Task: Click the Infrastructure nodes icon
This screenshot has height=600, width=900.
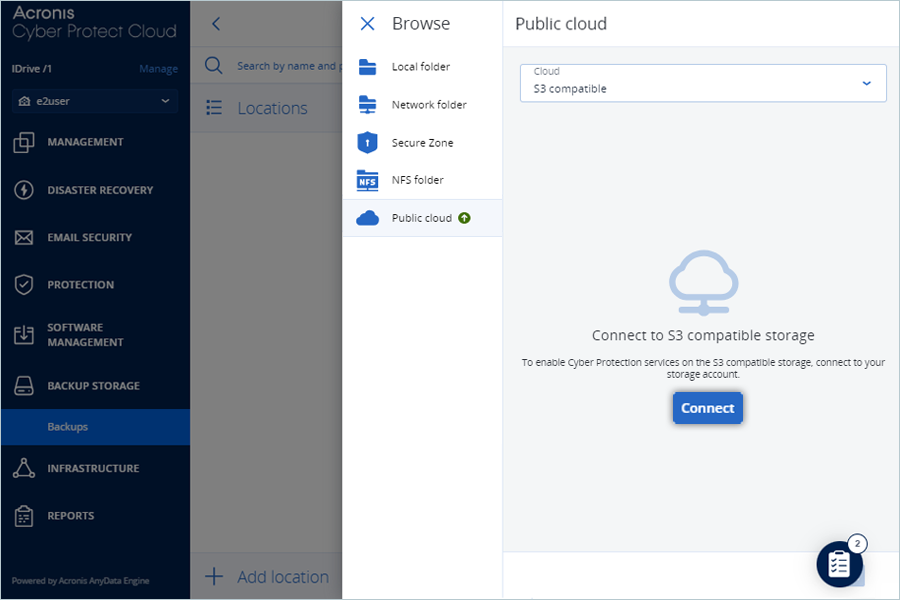Action: [x=24, y=469]
